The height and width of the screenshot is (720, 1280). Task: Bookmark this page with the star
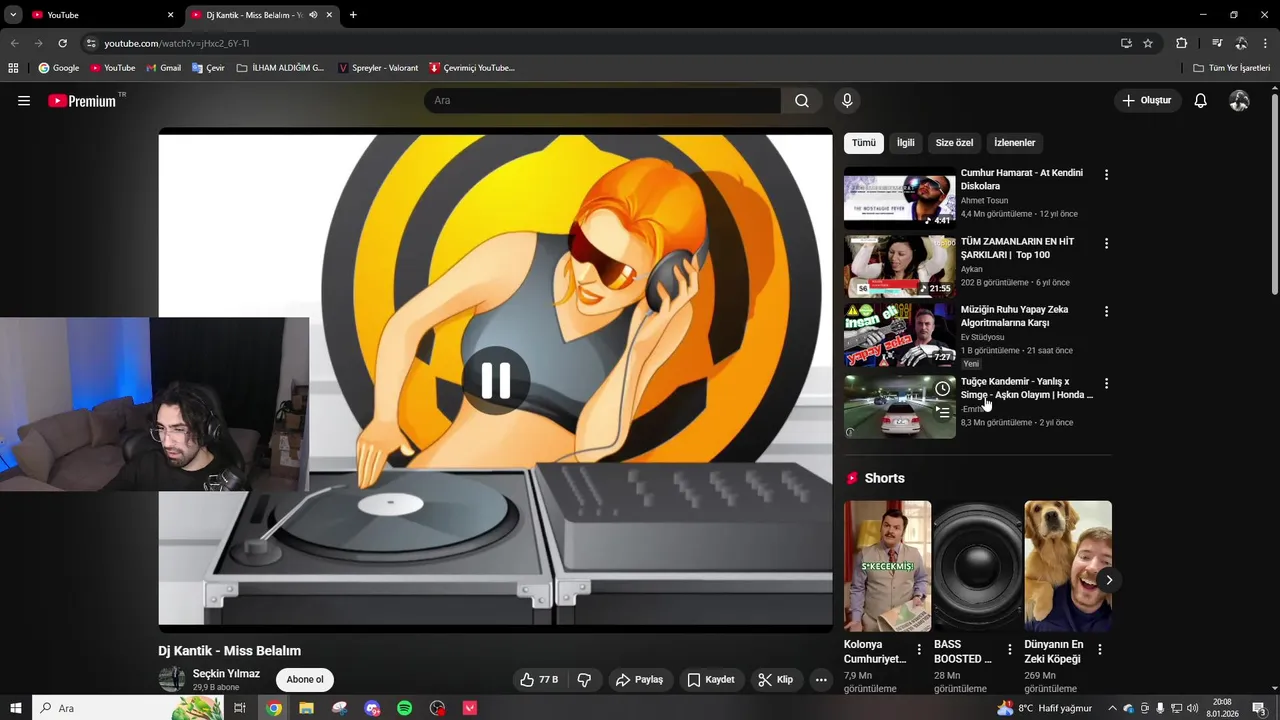click(1148, 43)
